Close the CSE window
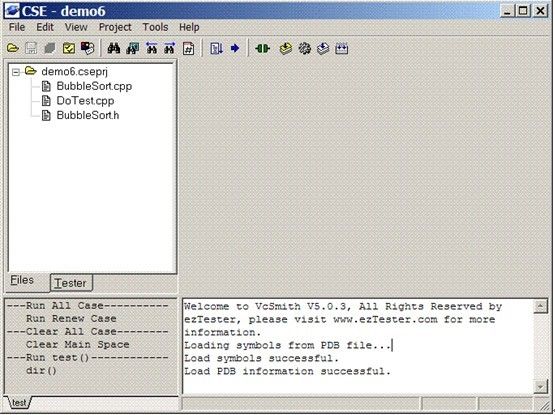The height and width of the screenshot is (415, 555). tap(540, 11)
